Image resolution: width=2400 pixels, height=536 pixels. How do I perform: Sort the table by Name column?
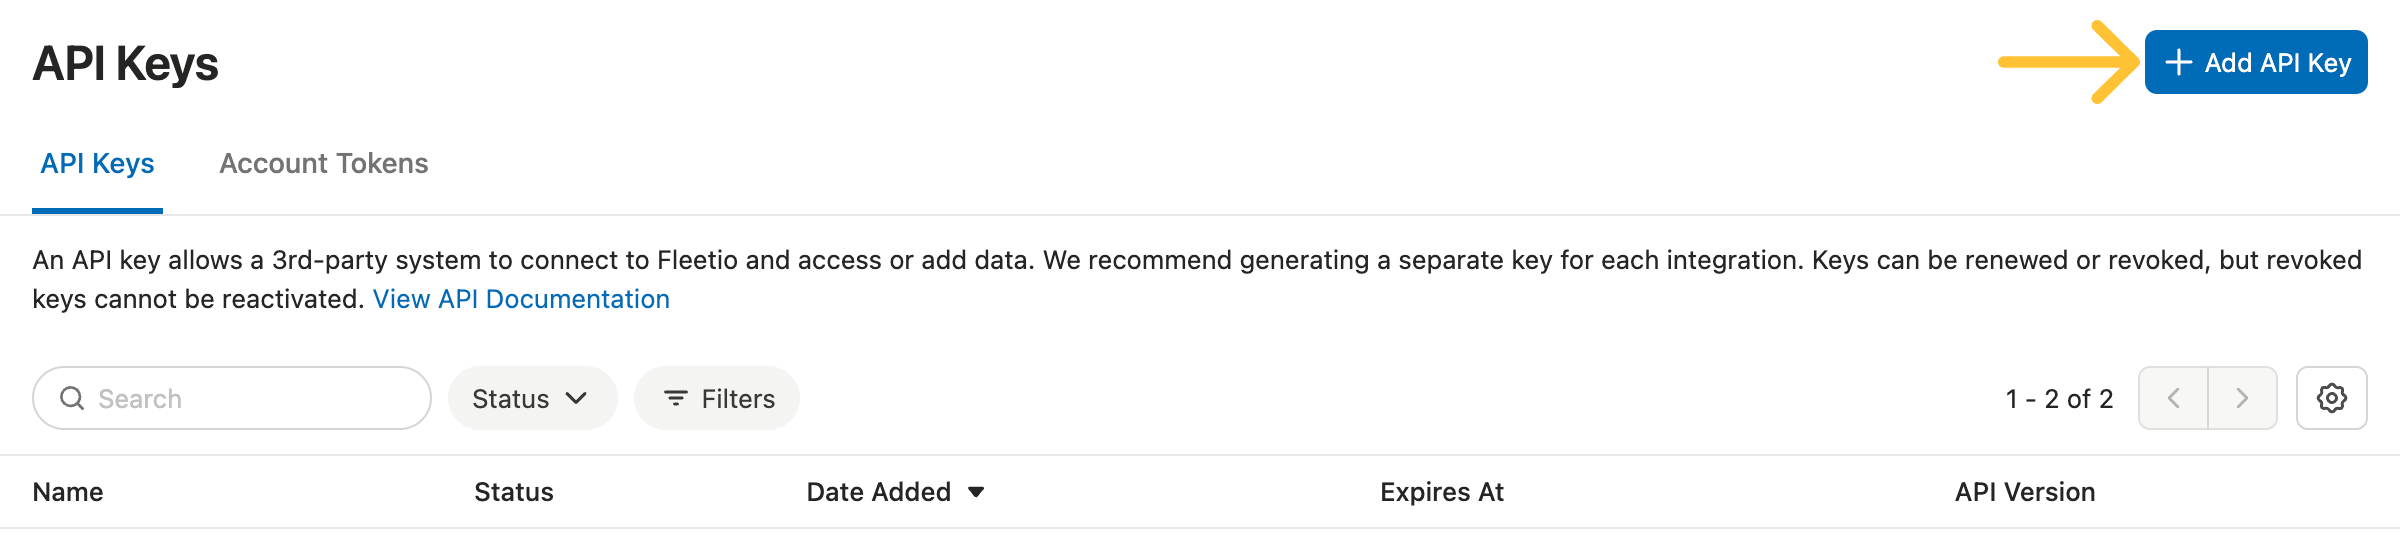click(68, 492)
